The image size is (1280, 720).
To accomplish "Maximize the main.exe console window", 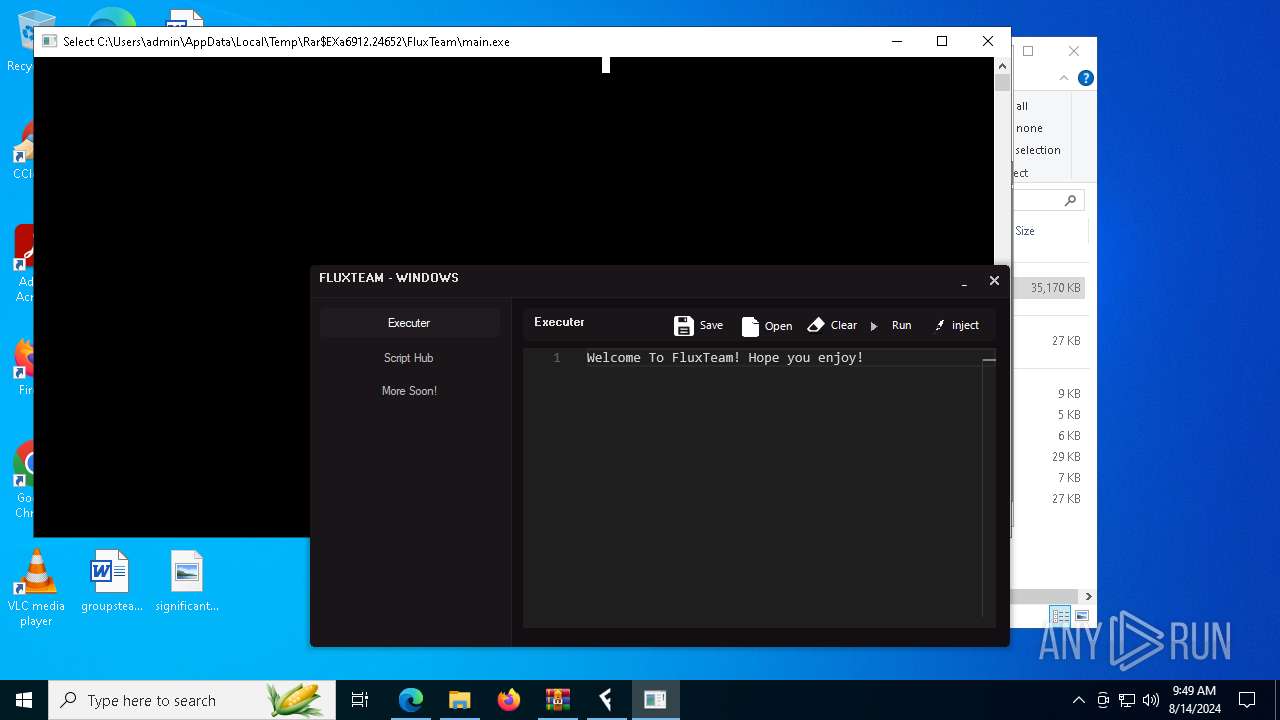I will [941, 41].
